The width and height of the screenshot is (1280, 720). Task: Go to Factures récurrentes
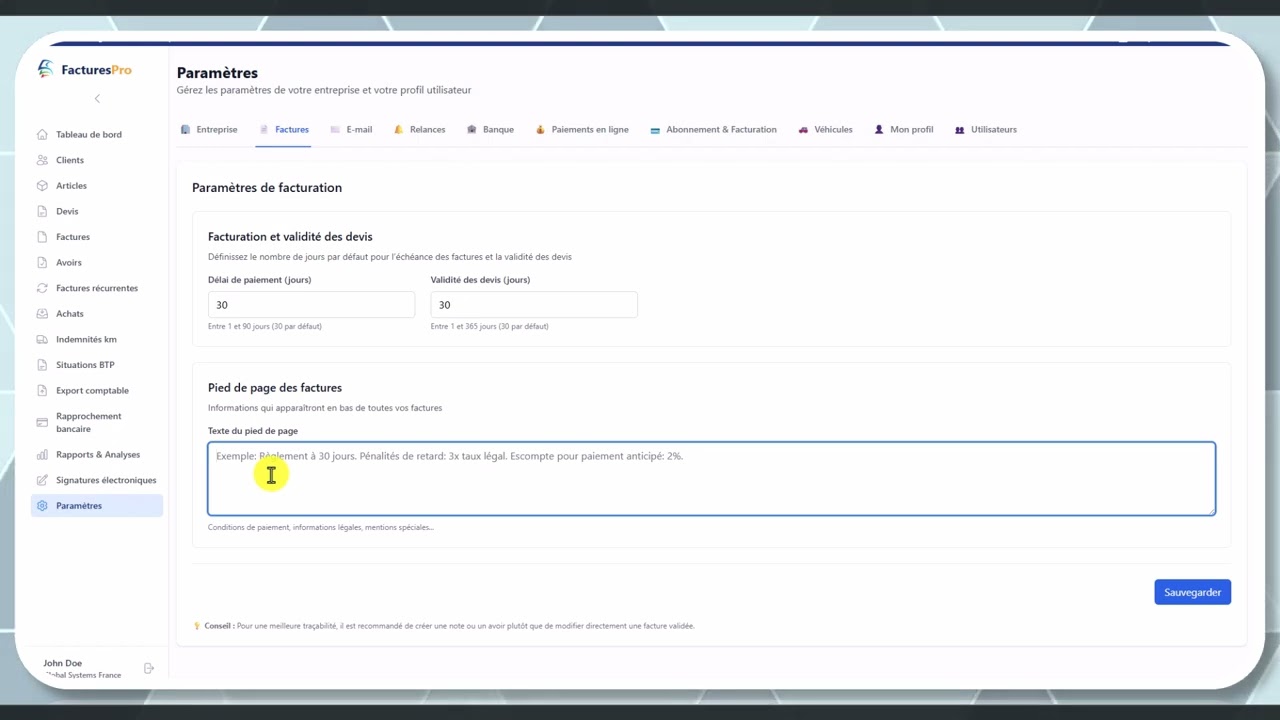[x=97, y=288]
